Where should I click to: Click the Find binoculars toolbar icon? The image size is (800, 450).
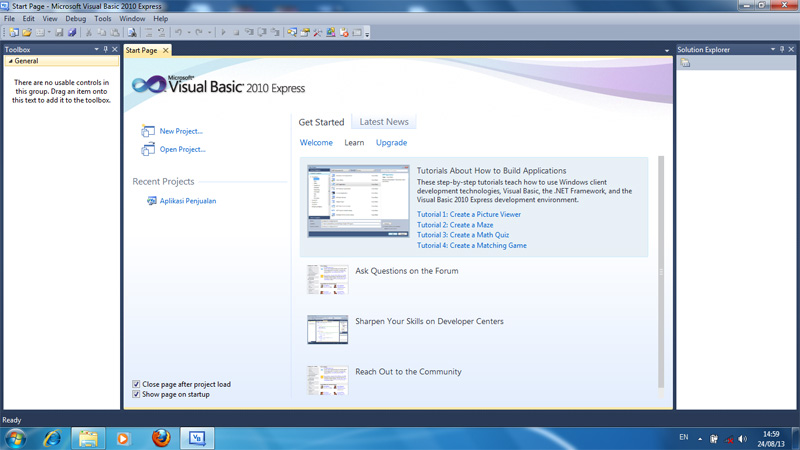pyautogui.click(x=132, y=33)
